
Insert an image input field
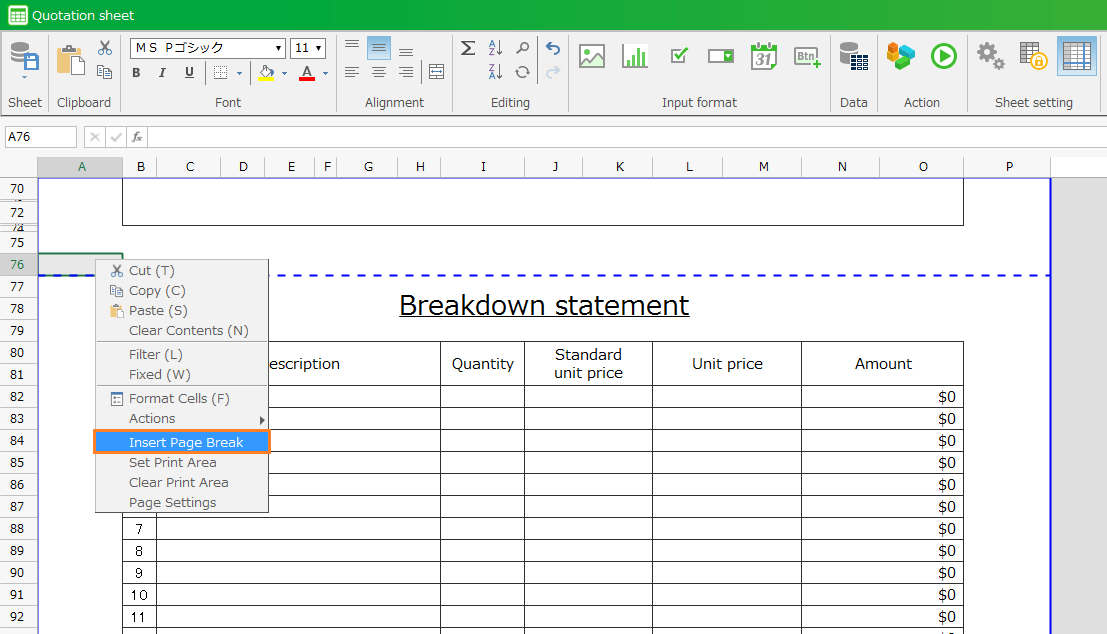[592, 57]
